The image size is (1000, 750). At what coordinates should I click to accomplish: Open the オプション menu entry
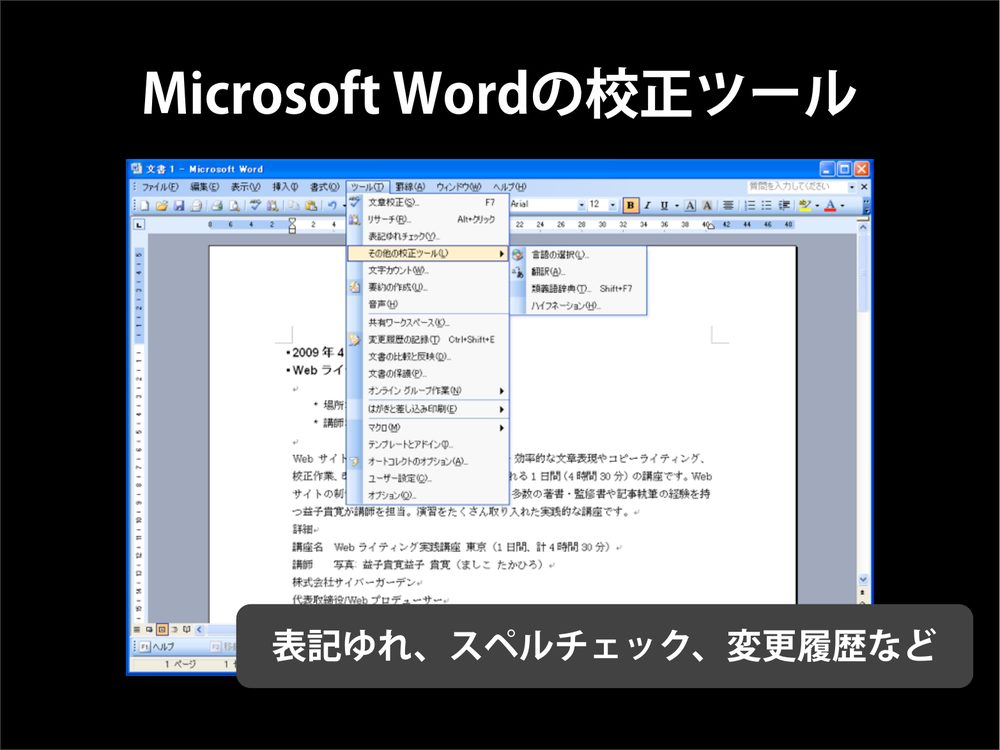point(427,495)
